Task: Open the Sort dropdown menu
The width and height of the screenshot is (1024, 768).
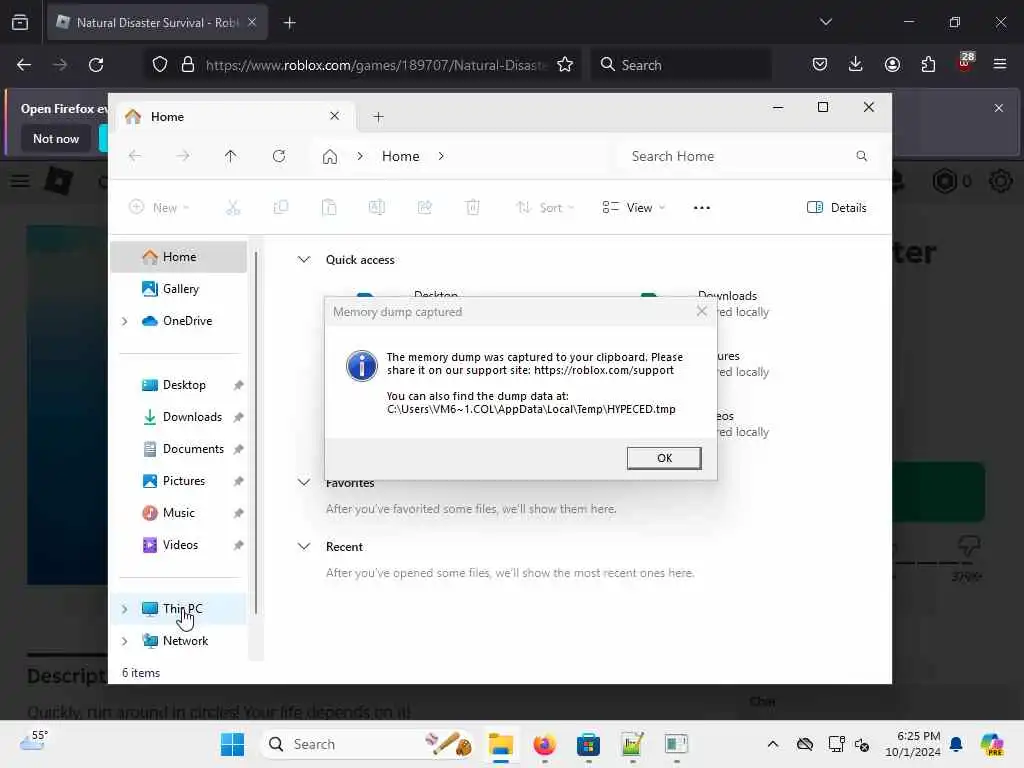Action: 545,208
